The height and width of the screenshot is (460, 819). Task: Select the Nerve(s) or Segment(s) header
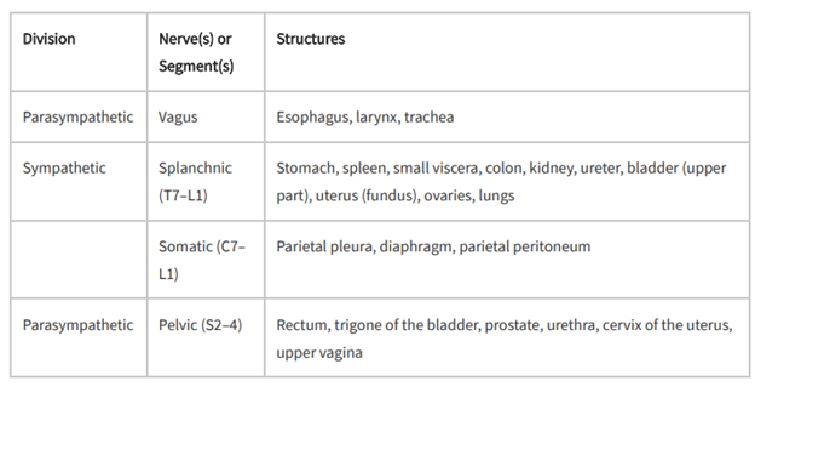coord(196,52)
